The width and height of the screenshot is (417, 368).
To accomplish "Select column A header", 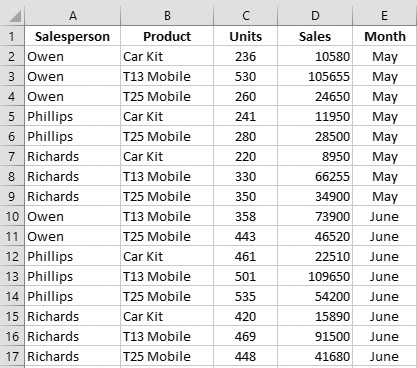I will point(73,16).
